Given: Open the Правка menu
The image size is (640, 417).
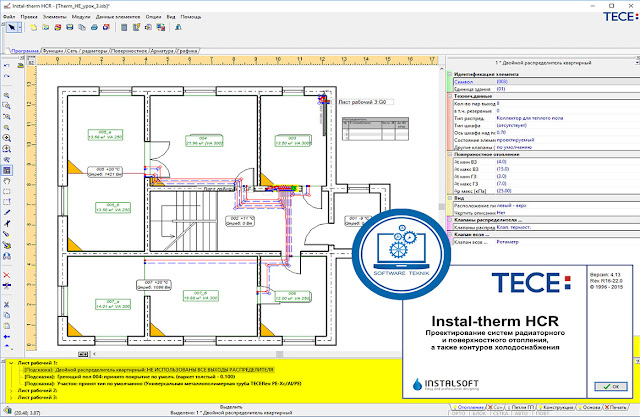Looking at the screenshot, I should 29,17.
